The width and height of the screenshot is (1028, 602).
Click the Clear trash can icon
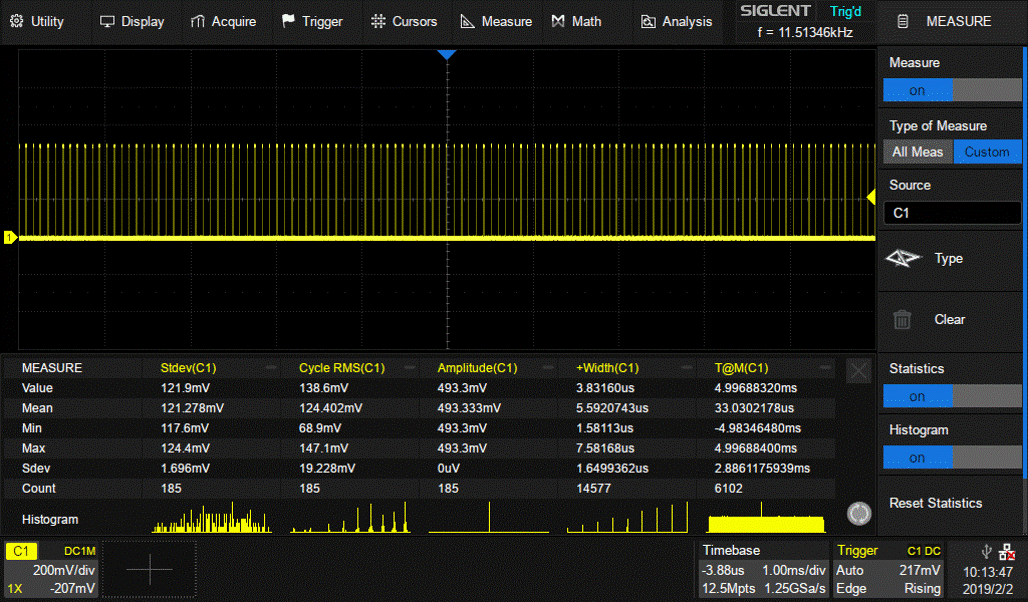tap(902, 320)
